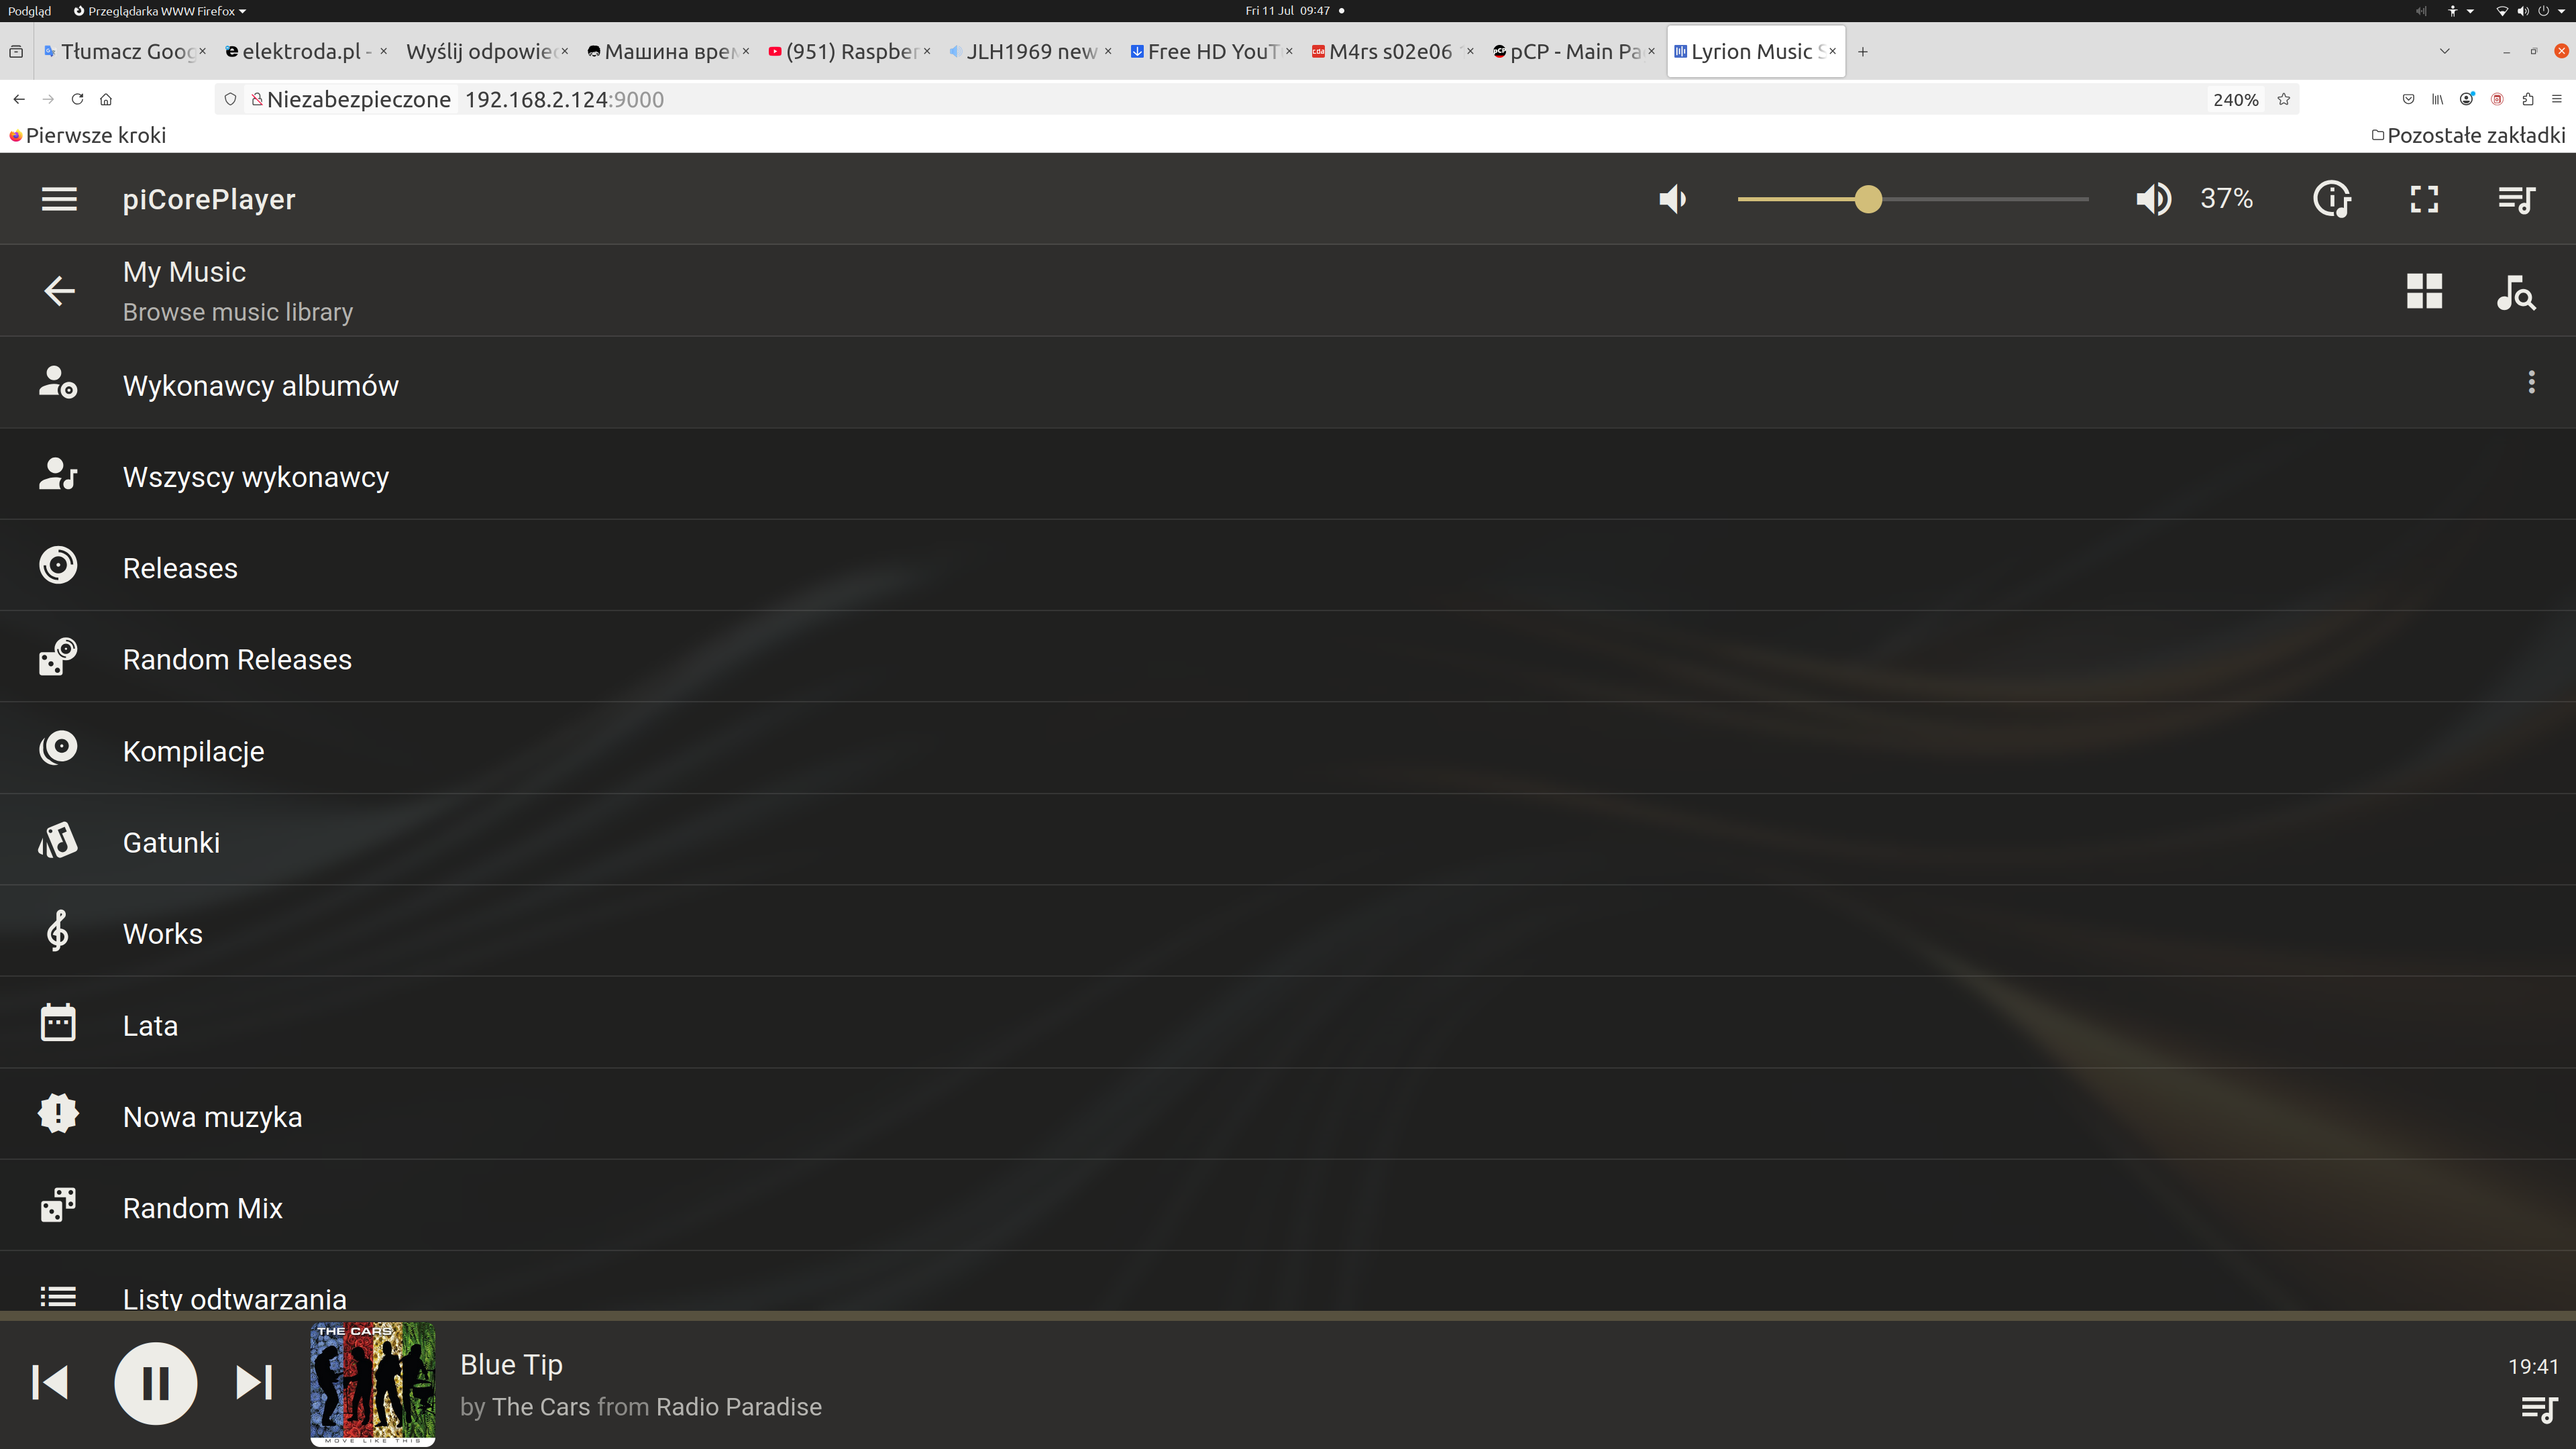Open the clock and calendar panel
The image size is (2576, 1449).
[1294, 11]
